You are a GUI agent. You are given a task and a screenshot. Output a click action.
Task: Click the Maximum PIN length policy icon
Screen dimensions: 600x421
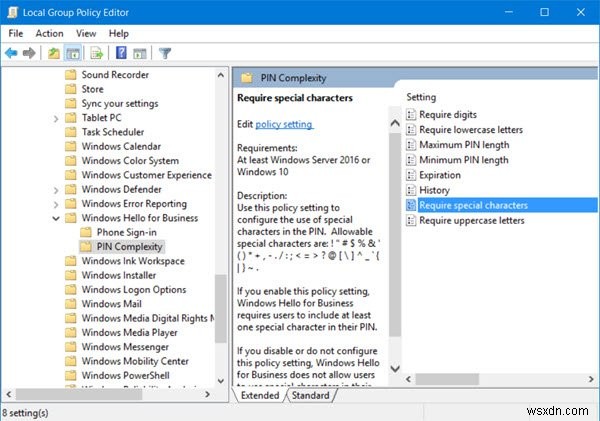click(411, 145)
